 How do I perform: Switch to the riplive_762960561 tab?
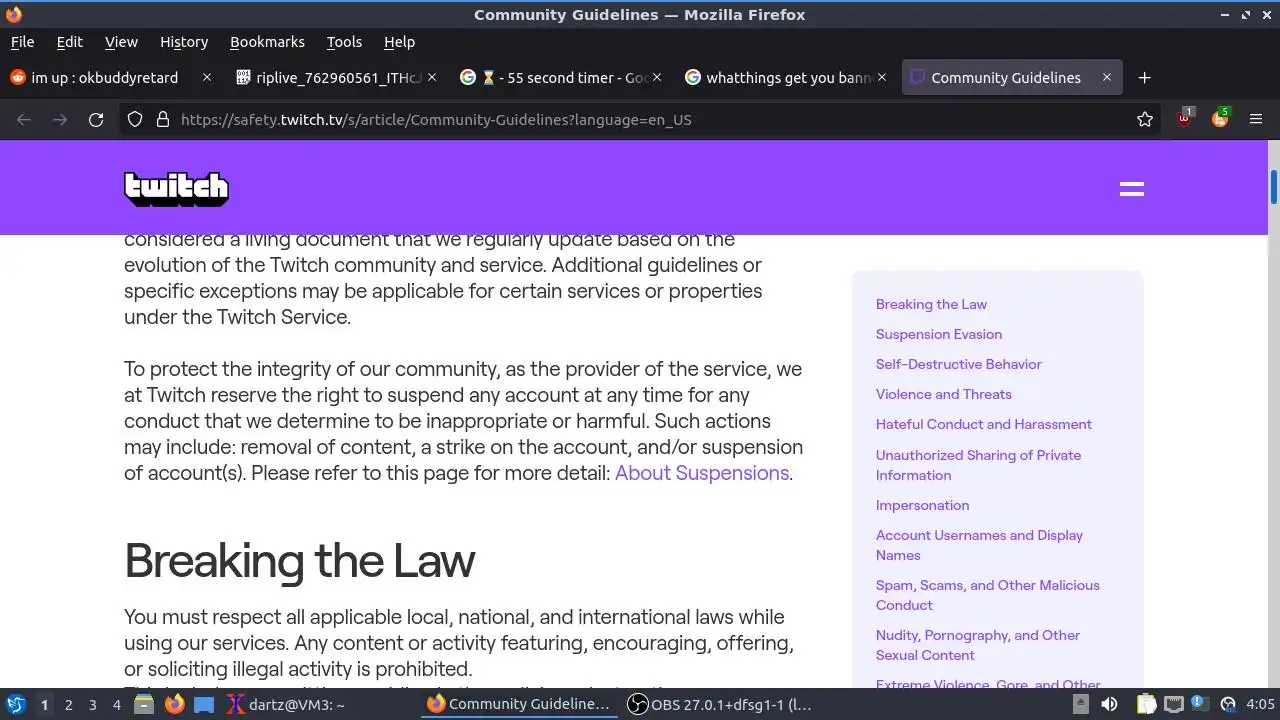(336, 77)
